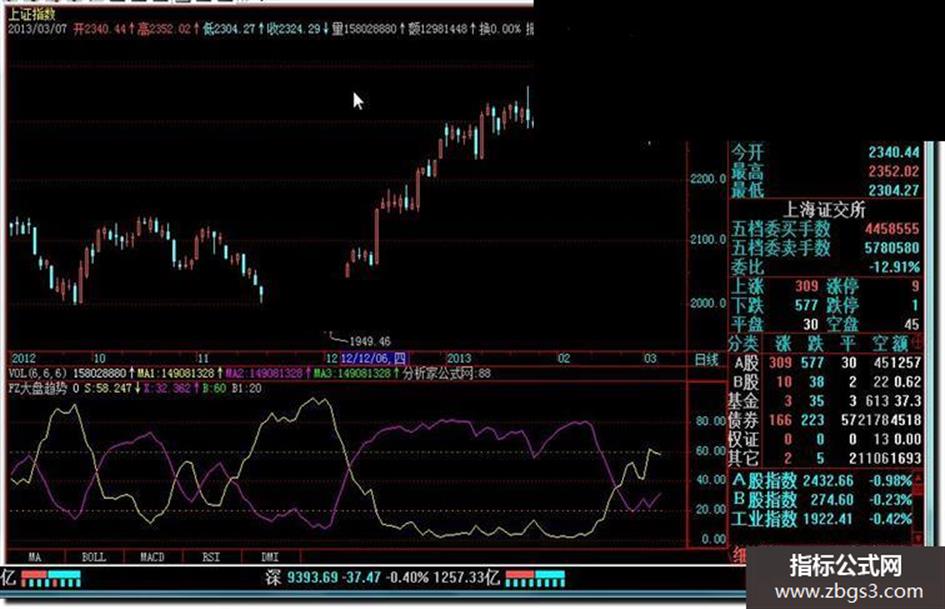
Task: Click the 平盘 label
Action: click(747, 324)
